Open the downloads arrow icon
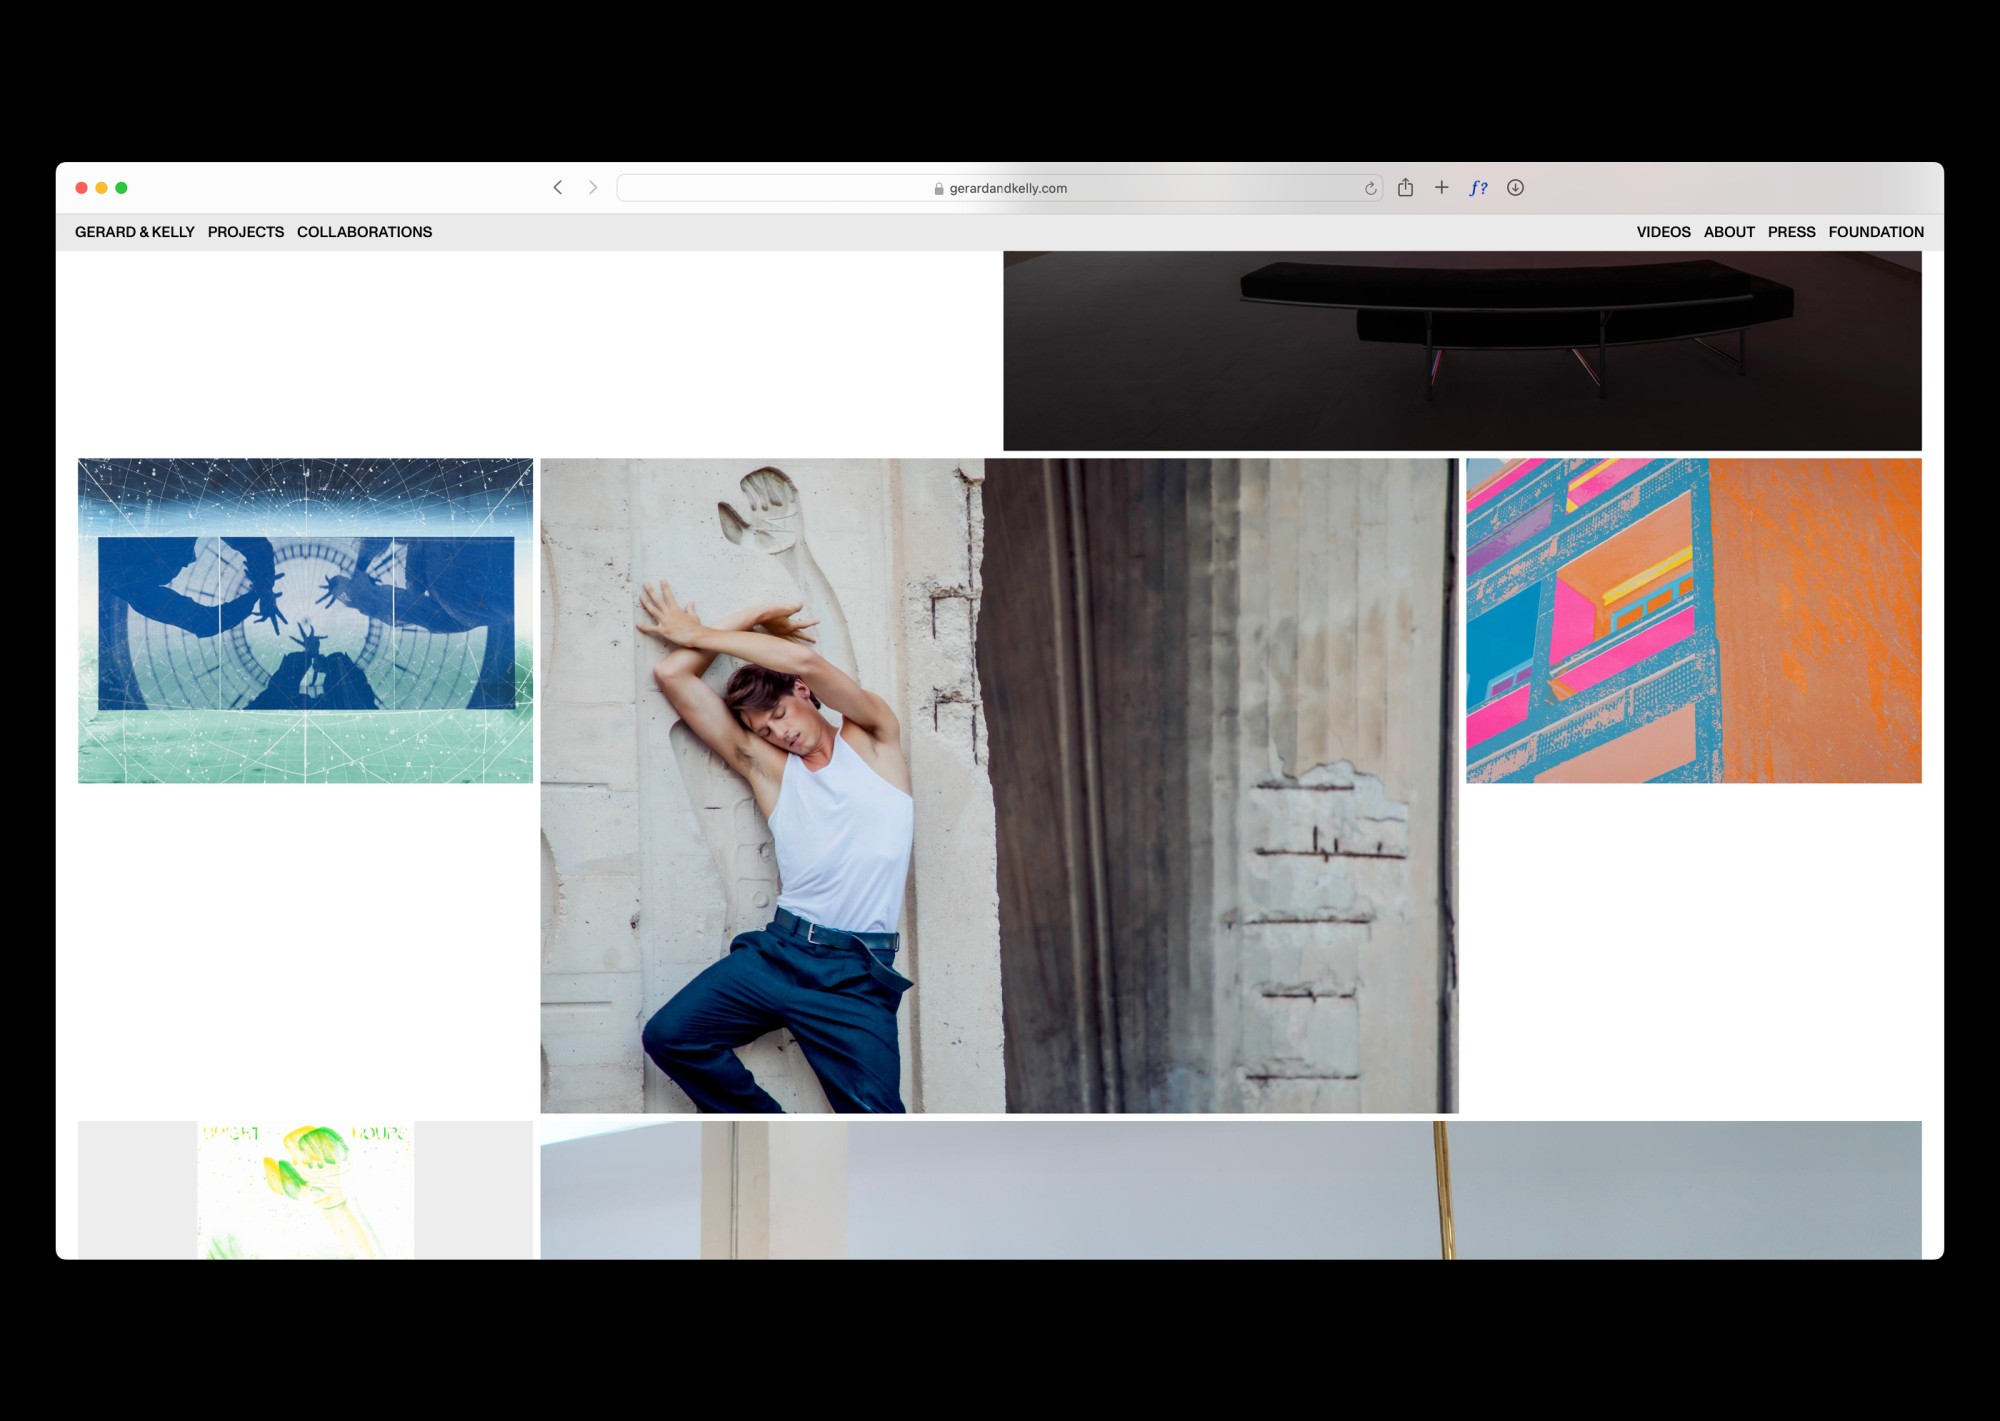This screenshot has height=1421, width=2000. [1515, 188]
